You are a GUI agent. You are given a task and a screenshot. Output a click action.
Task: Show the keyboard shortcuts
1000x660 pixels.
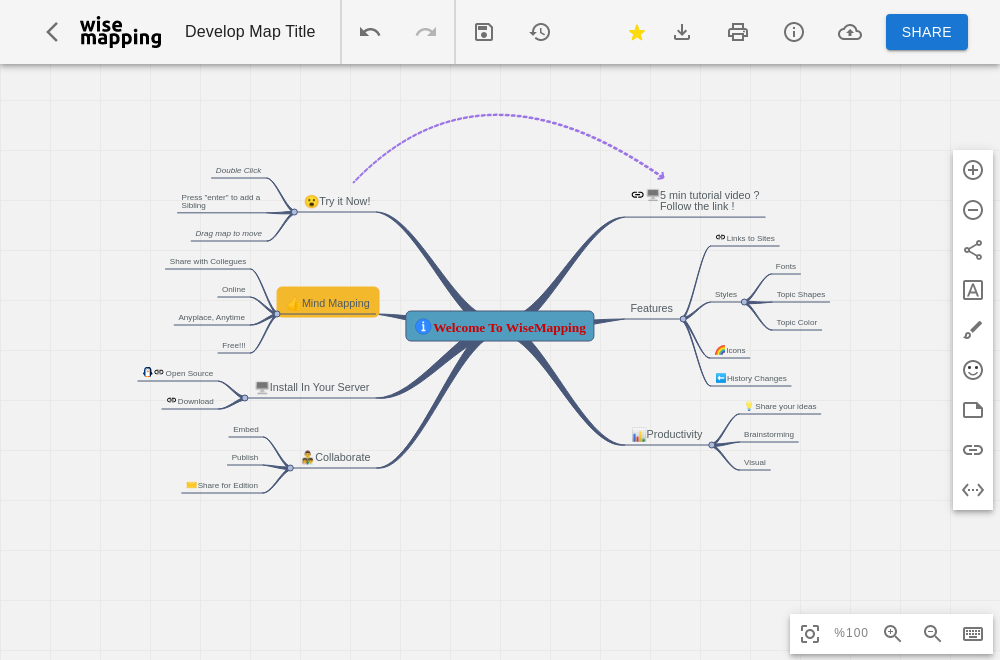pyautogui.click(x=973, y=634)
